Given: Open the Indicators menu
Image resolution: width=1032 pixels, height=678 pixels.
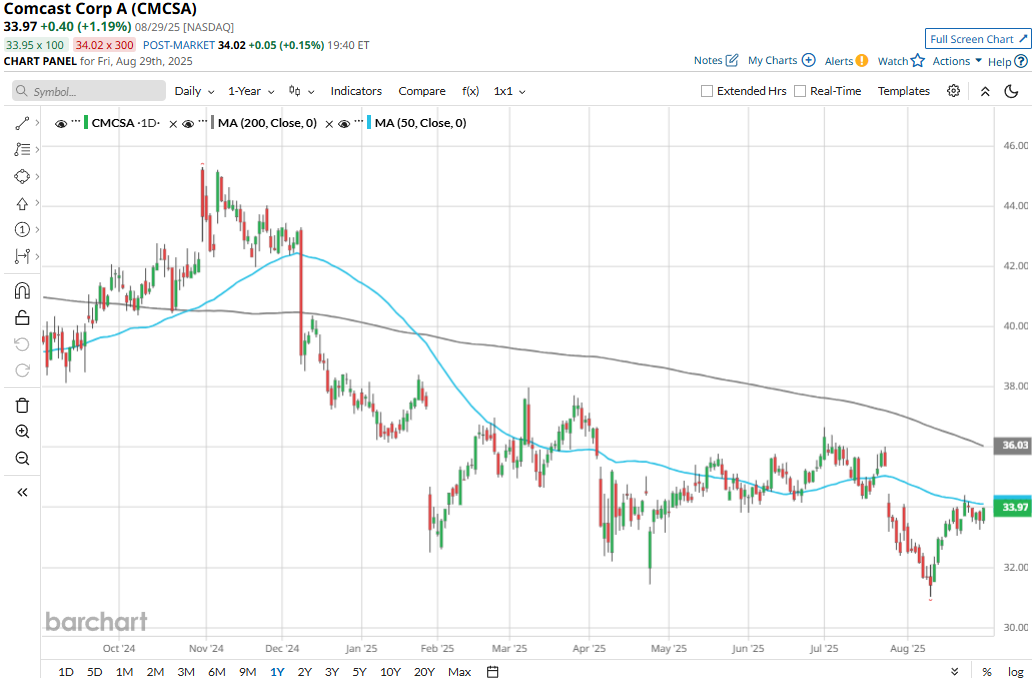Looking at the screenshot, I should (x=356, y=91).
